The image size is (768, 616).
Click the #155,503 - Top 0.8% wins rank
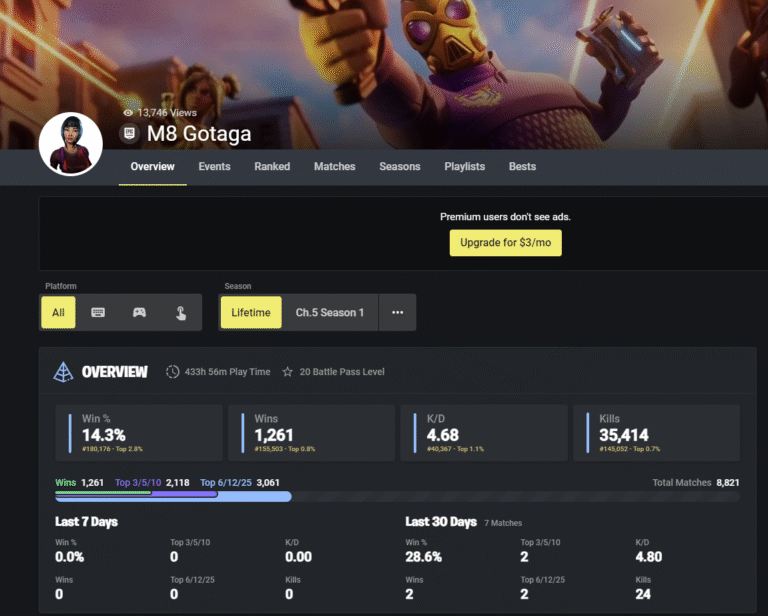(x=285, y=449)
